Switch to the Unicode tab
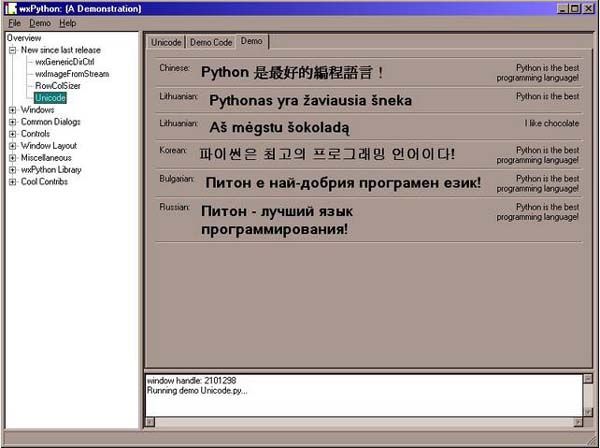The image size is (600, 448). pos(166,42)
